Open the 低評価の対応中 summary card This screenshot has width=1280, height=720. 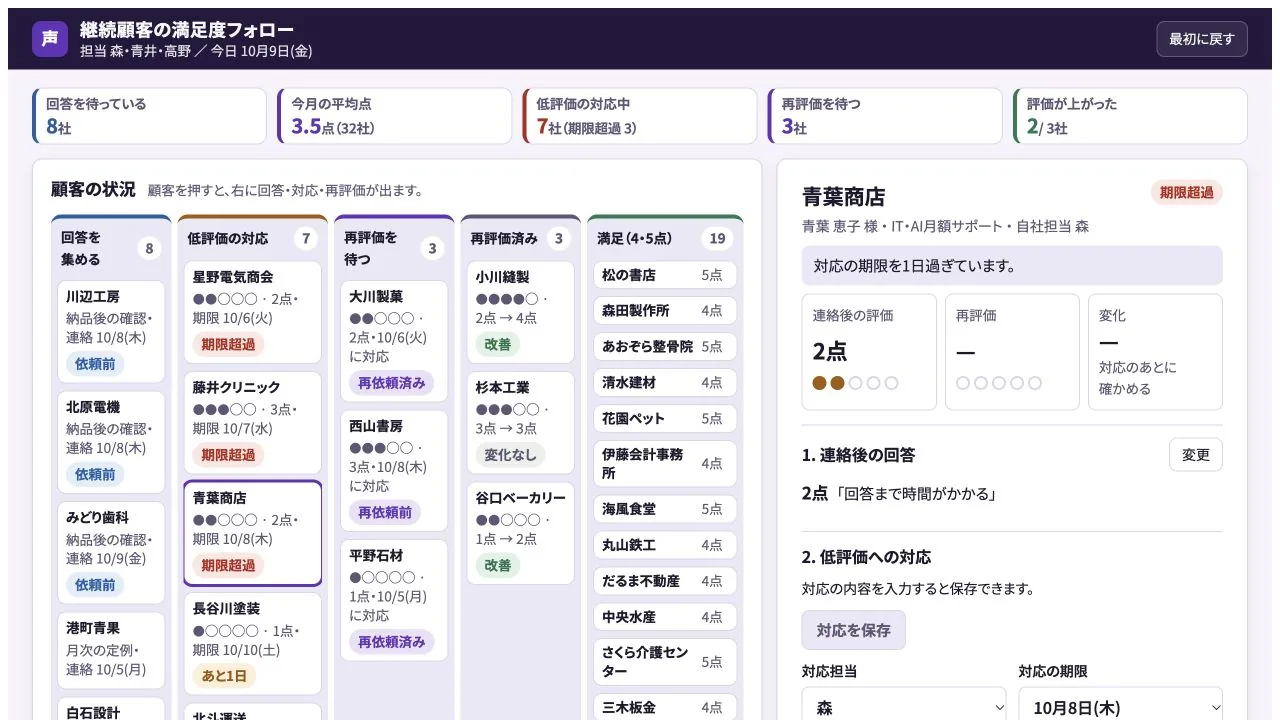640,116
